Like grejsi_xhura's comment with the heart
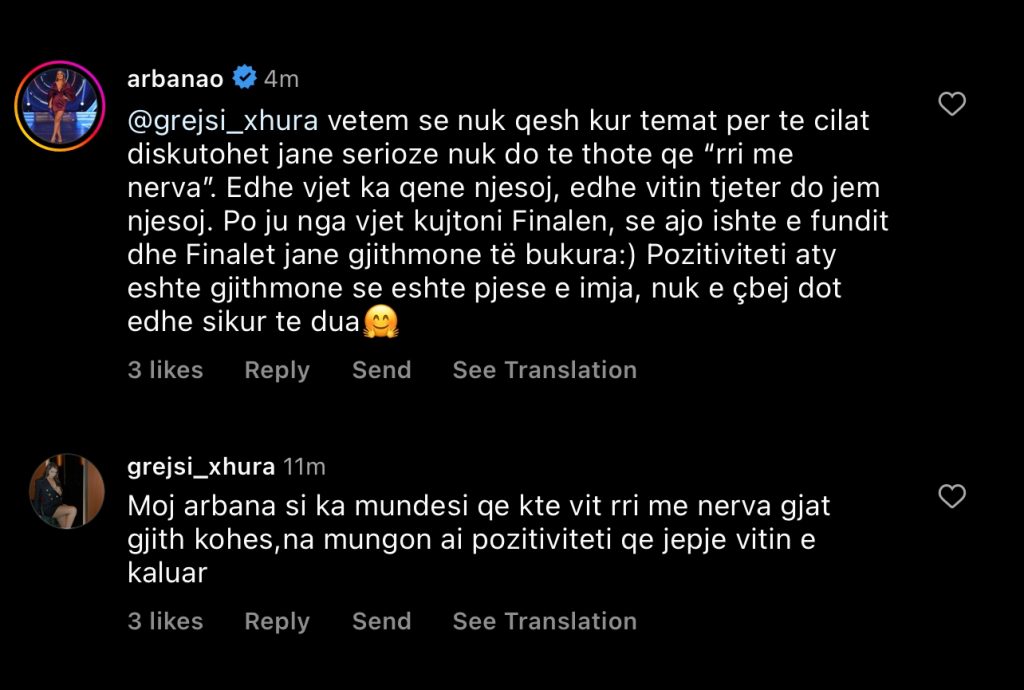The image size is (1024, 690). pos(952,495)
